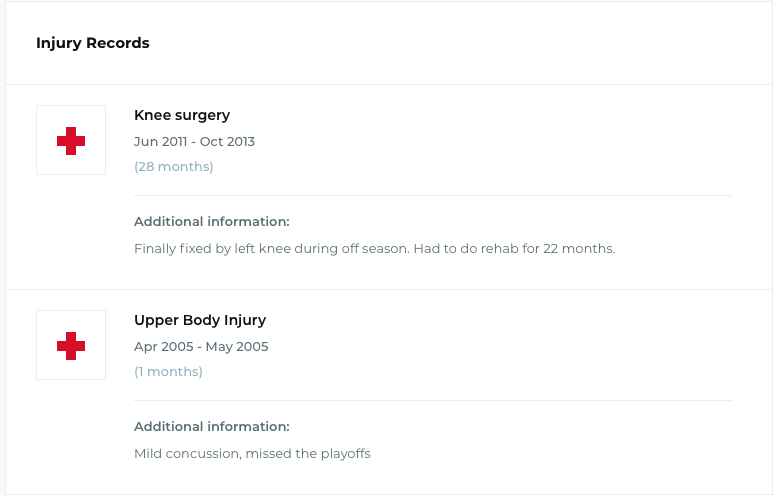Click Additional information label under Upper Body Injury

[212, 427]
